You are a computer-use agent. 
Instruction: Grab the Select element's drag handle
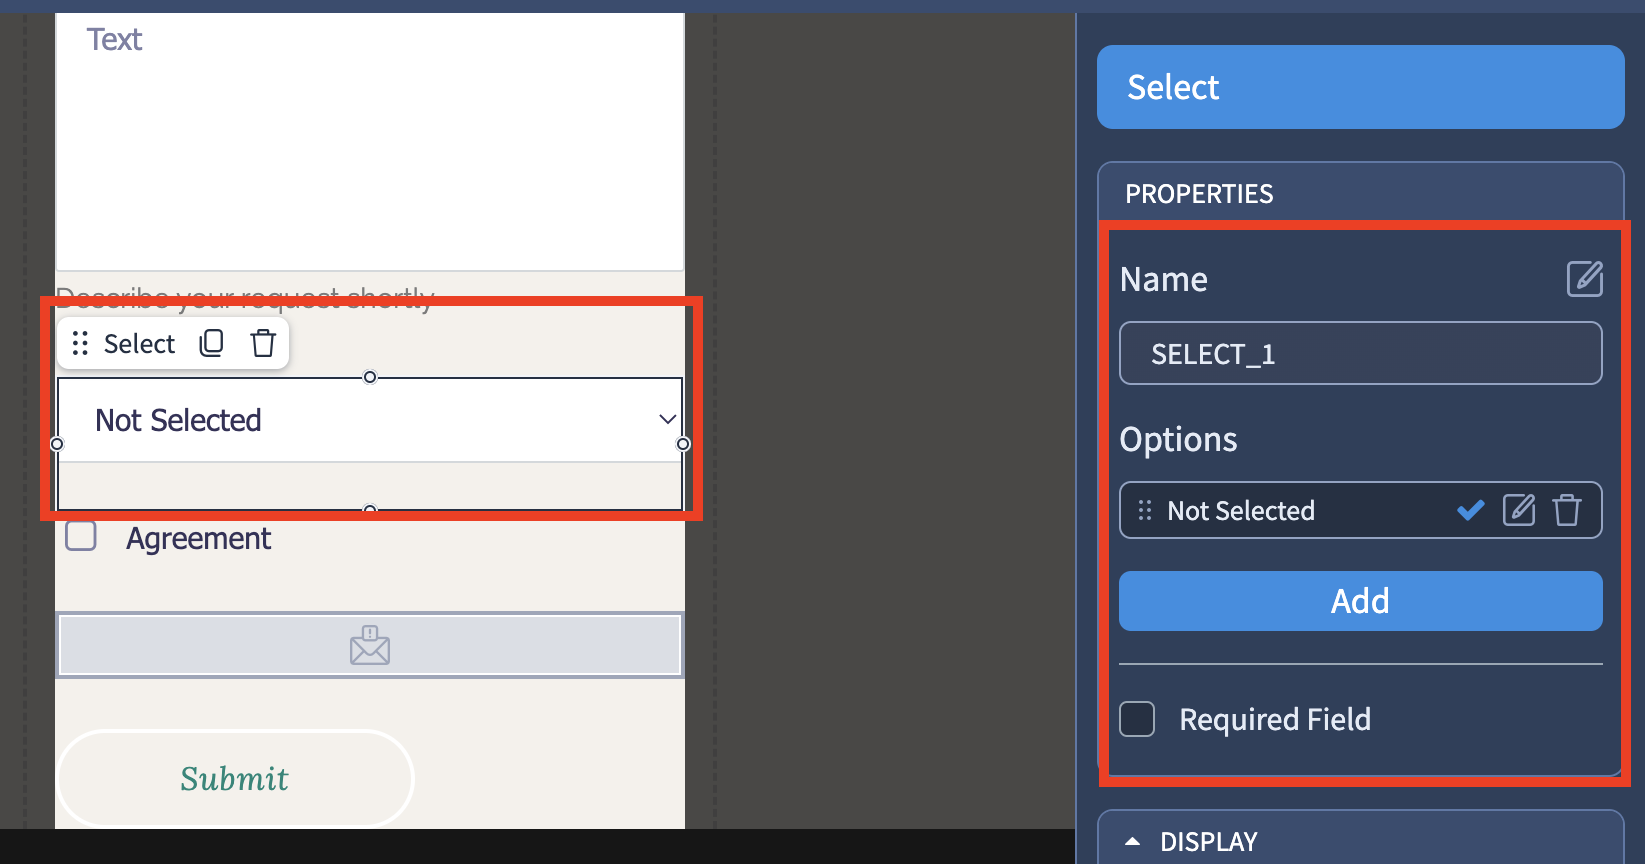[x=81, y=343]
